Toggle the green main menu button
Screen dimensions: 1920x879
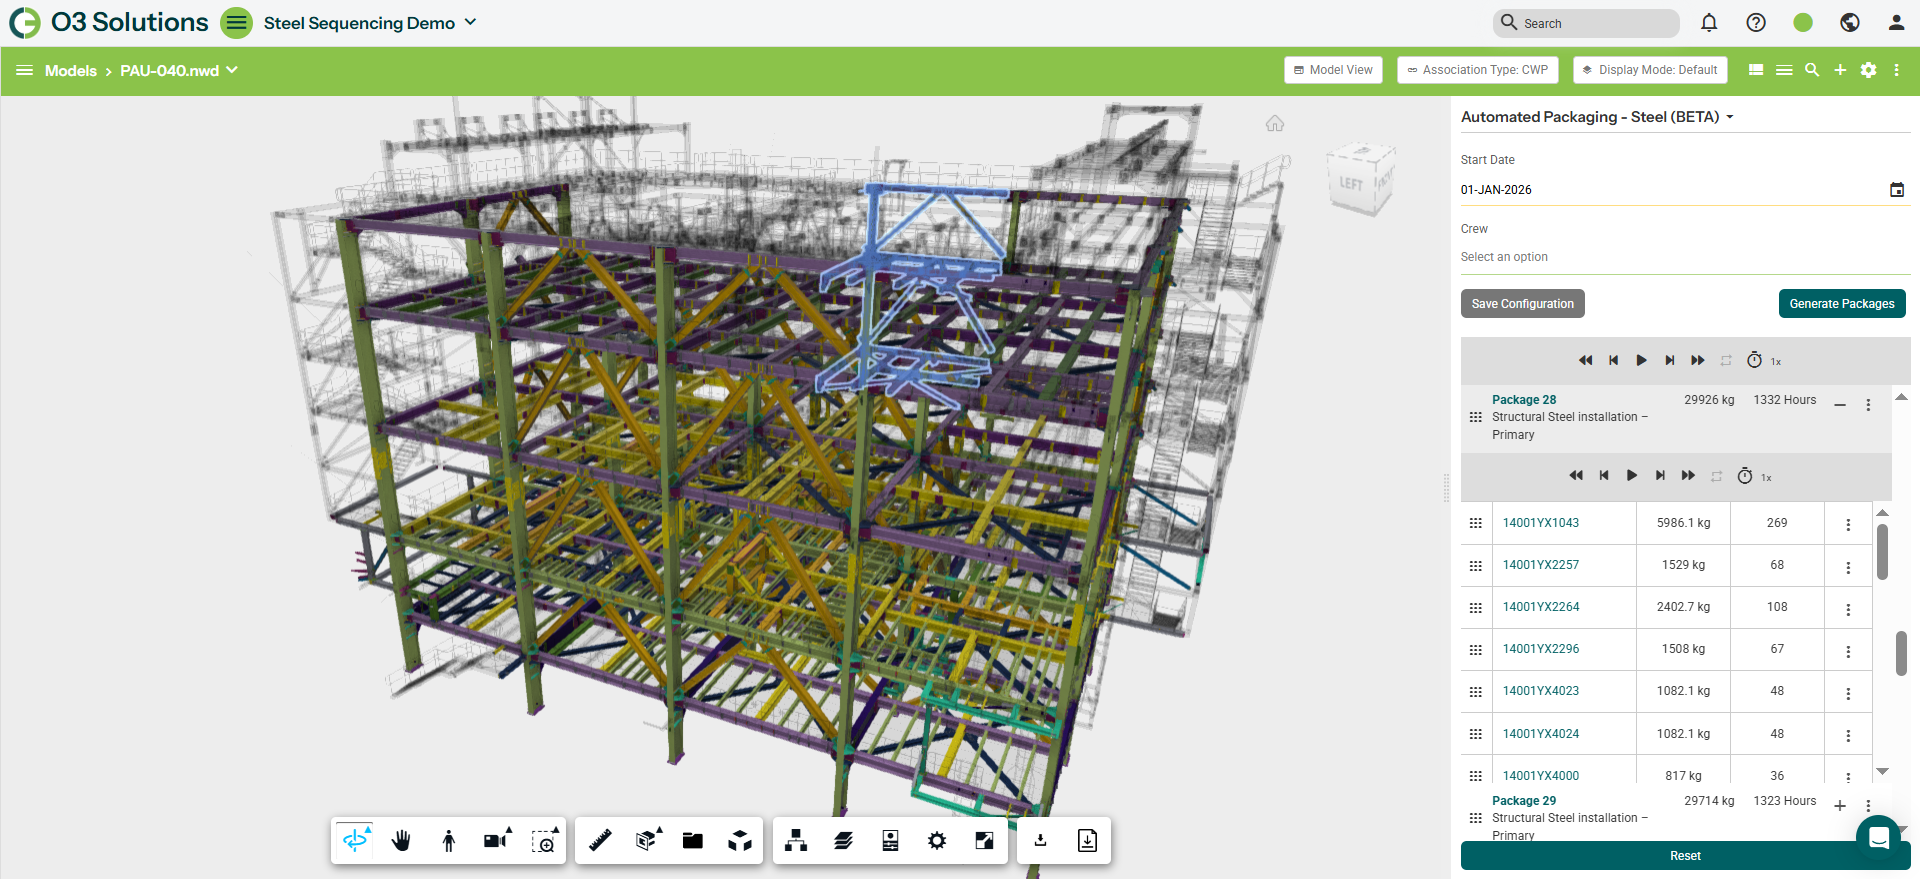coord(237,23)
